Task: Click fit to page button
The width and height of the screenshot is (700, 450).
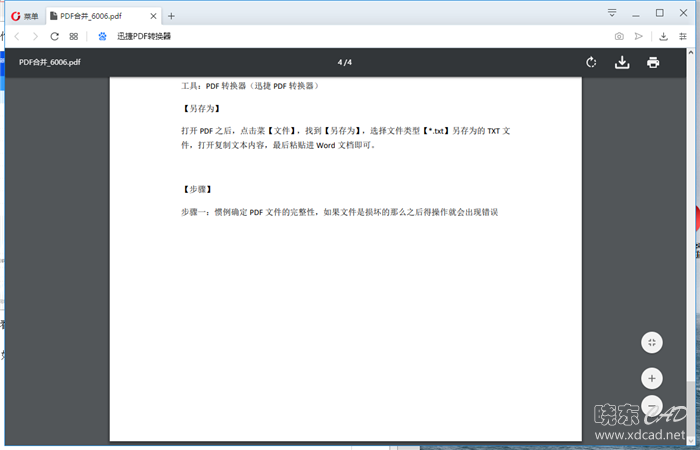Action: point(652,342)
